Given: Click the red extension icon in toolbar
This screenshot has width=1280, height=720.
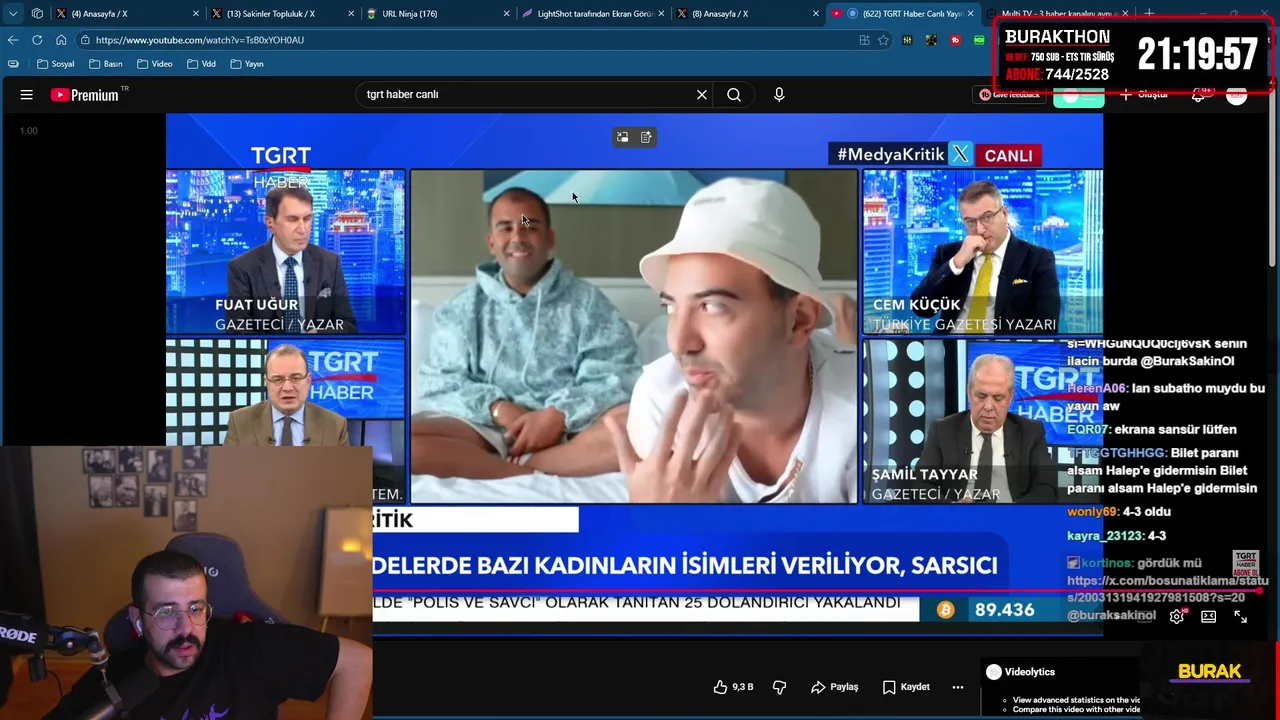Looking at the screenshot, I should [x=955, y=40].
